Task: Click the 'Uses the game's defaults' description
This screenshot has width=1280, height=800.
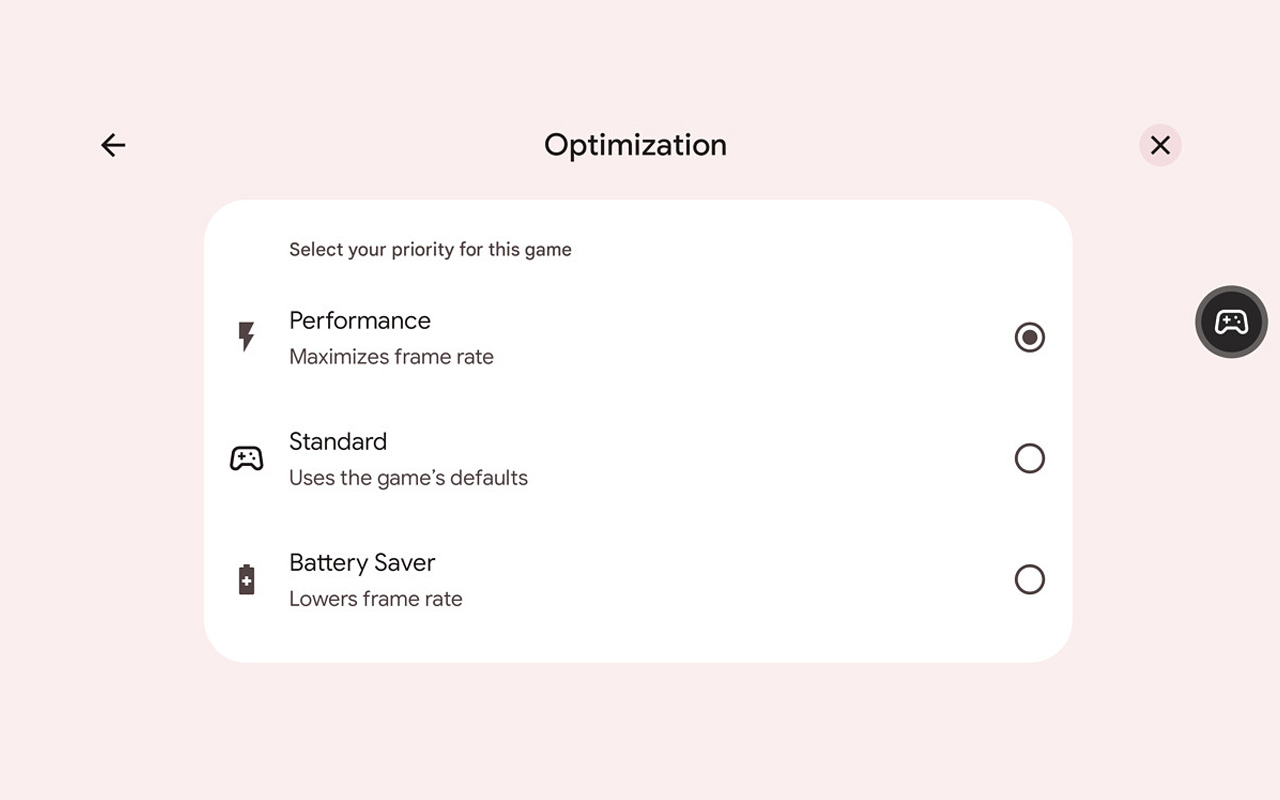Action: click(408, 478)
